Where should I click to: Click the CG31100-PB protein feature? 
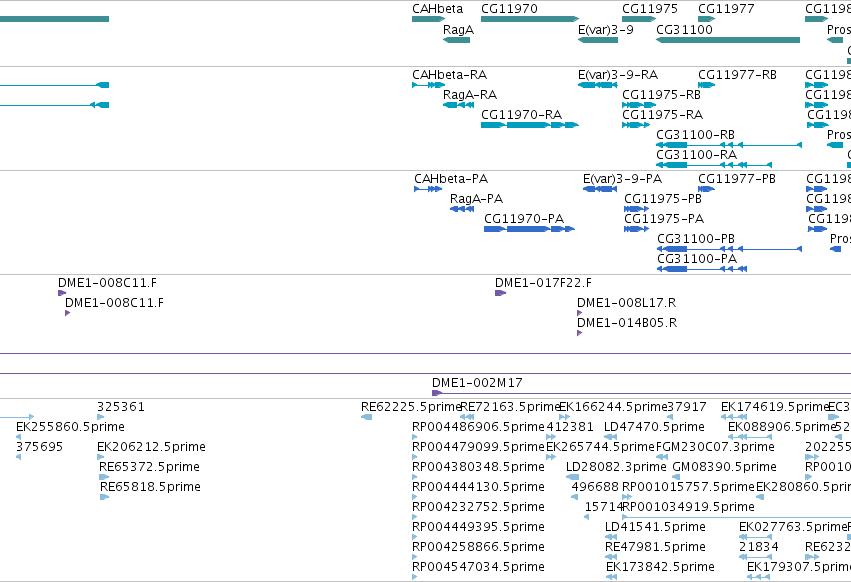coord(729,249)
